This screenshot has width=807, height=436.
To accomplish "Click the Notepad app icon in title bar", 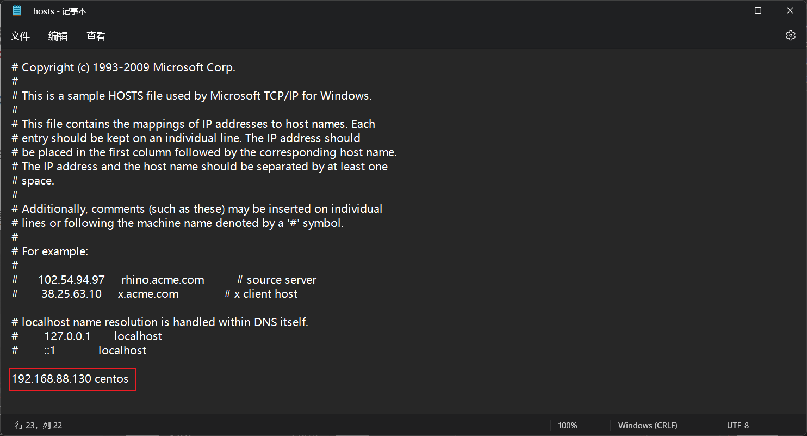I will point(17,10).
